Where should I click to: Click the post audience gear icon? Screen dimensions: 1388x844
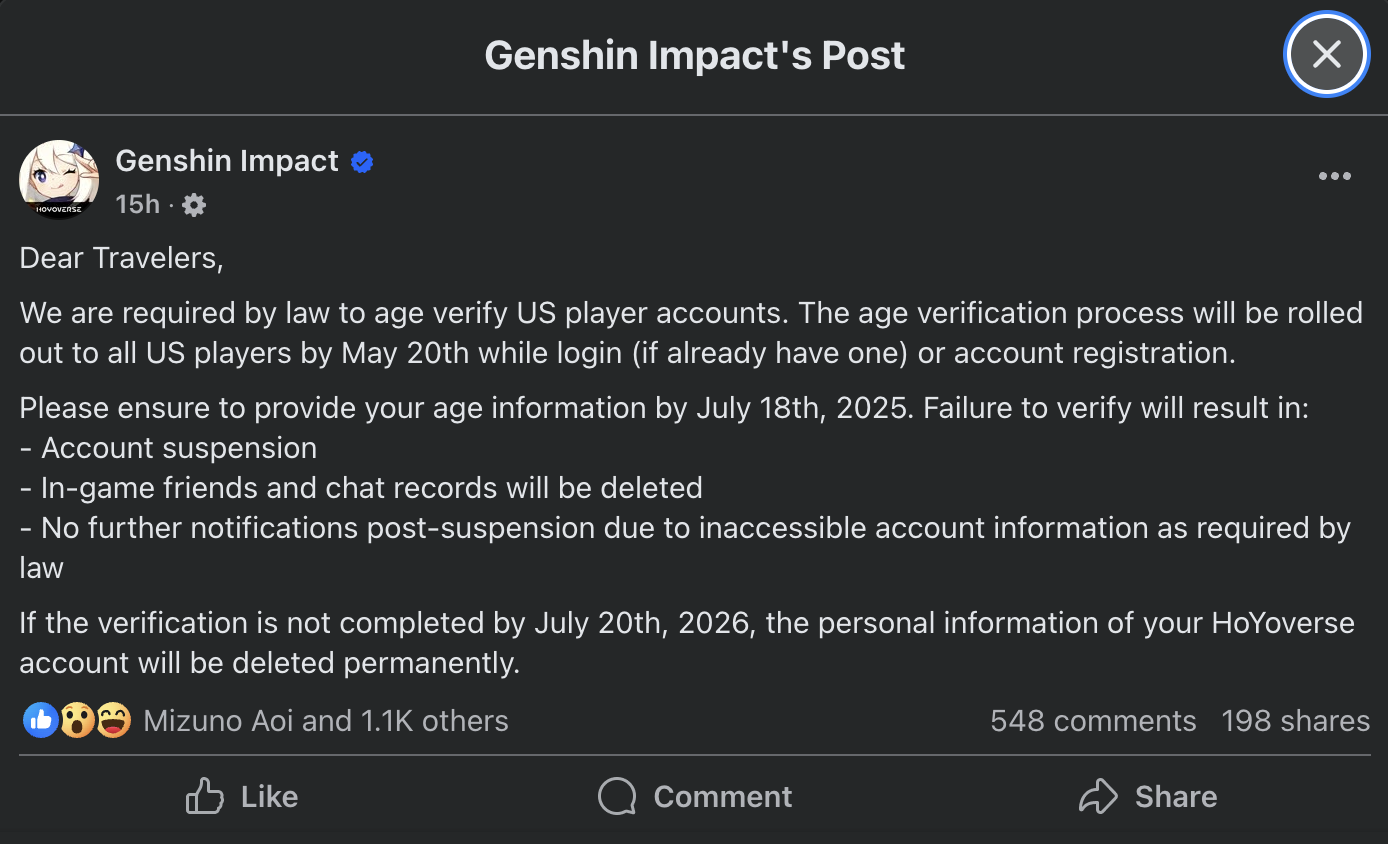(x=194, y=205)
